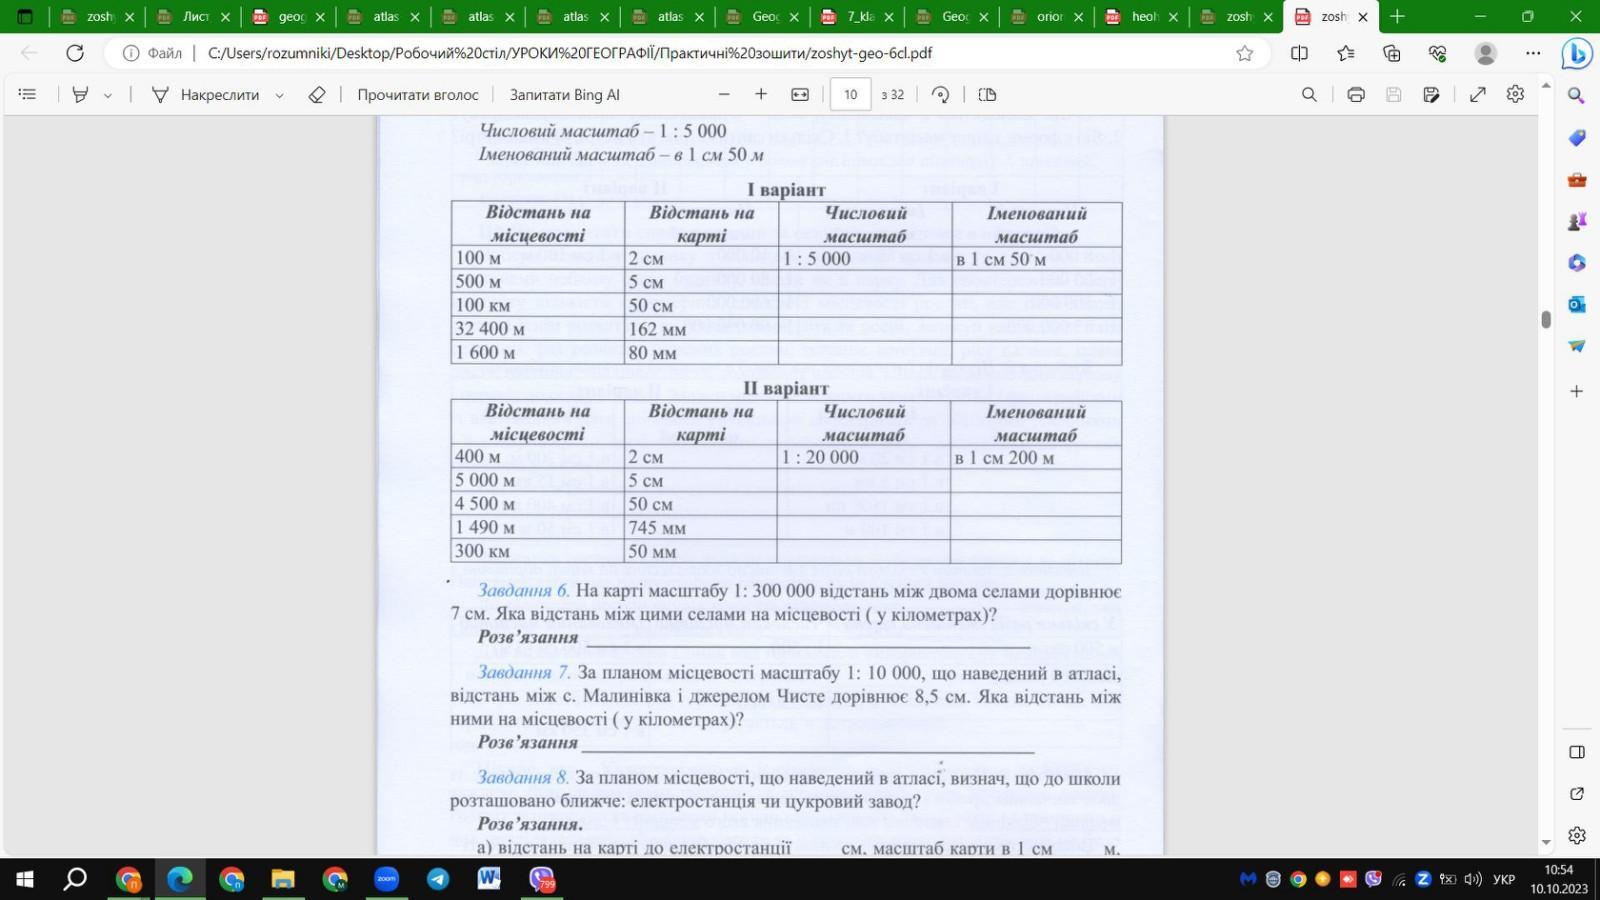Select the Накреслити draw tool

point(205,94)
